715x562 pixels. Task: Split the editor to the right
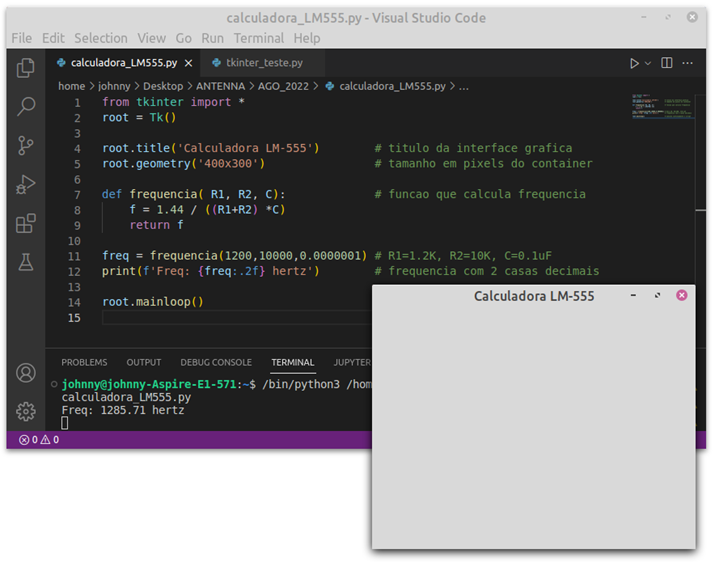pyautogui.click(x=667, y=63)
